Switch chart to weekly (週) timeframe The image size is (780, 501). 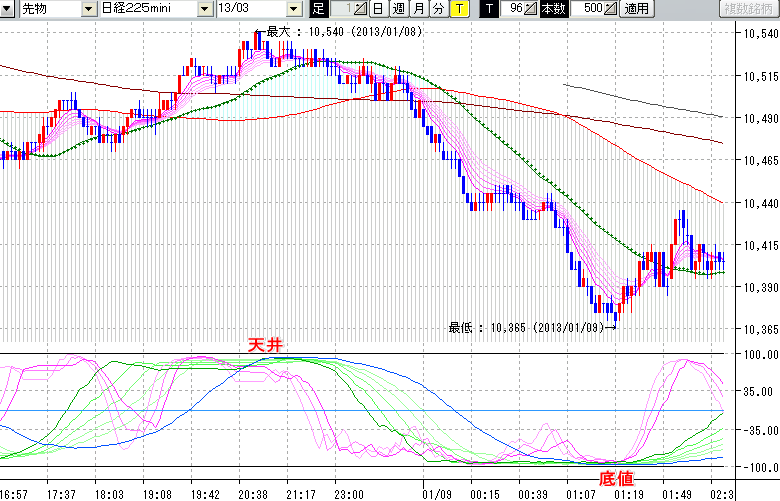(398, 9)
